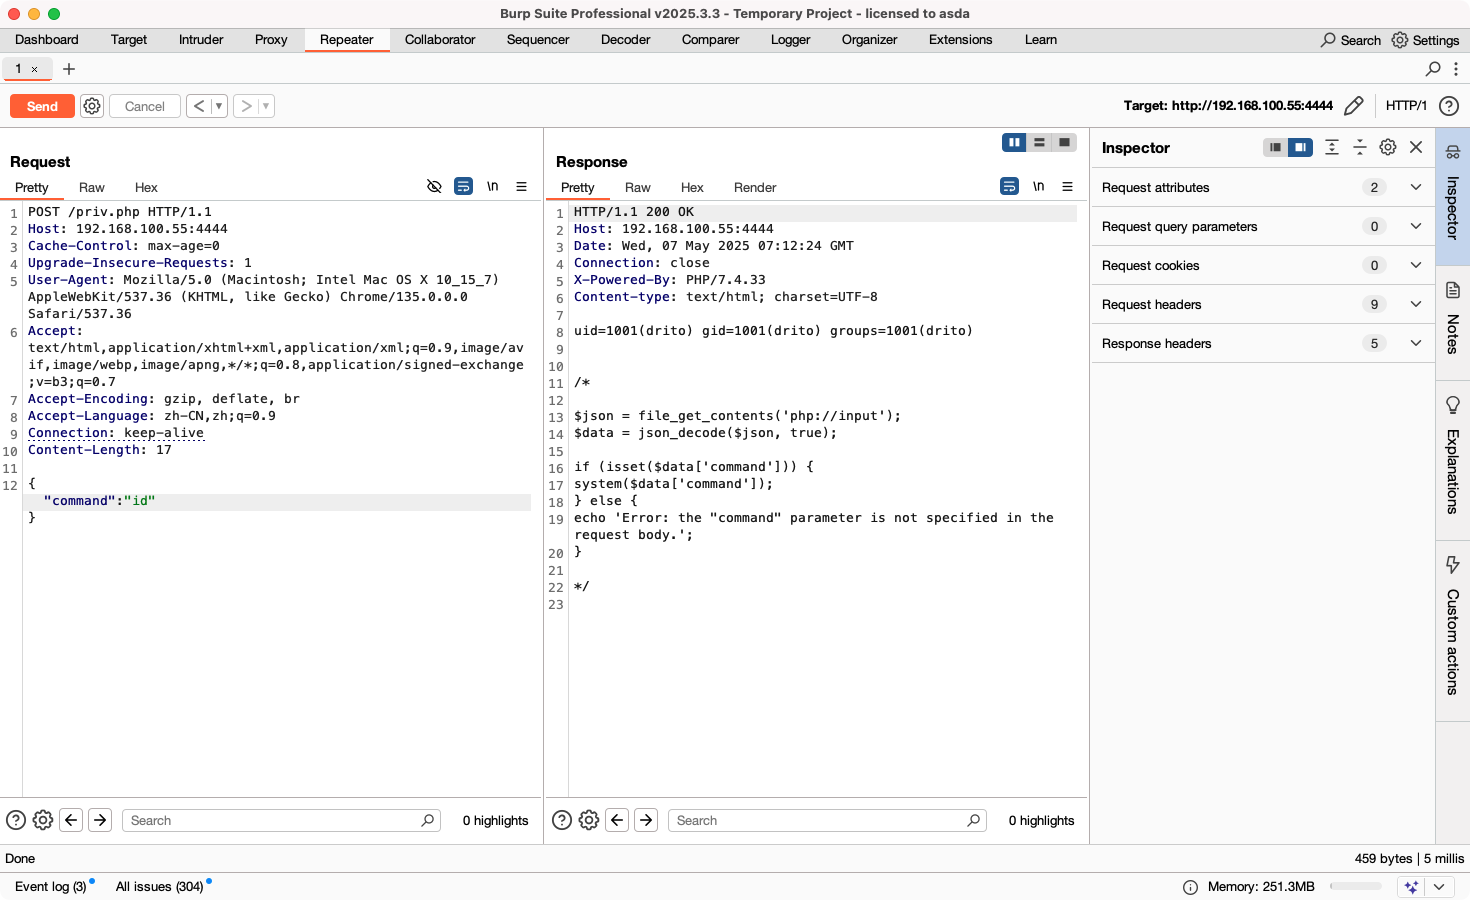Select top-bottom layout view
Viewport: 1470px width, 900px height.
point(1040,143)
